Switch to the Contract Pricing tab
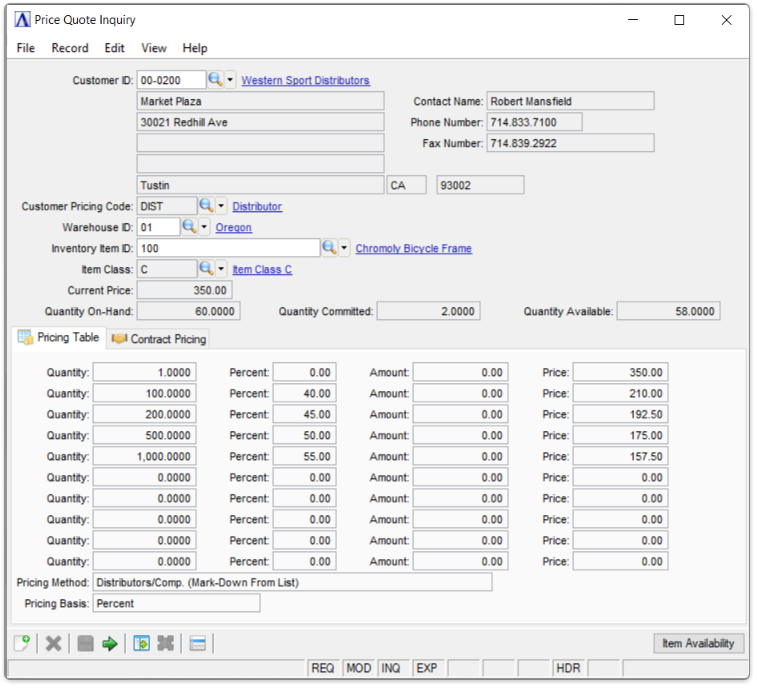The image size is (758, 688). (160, 339)
